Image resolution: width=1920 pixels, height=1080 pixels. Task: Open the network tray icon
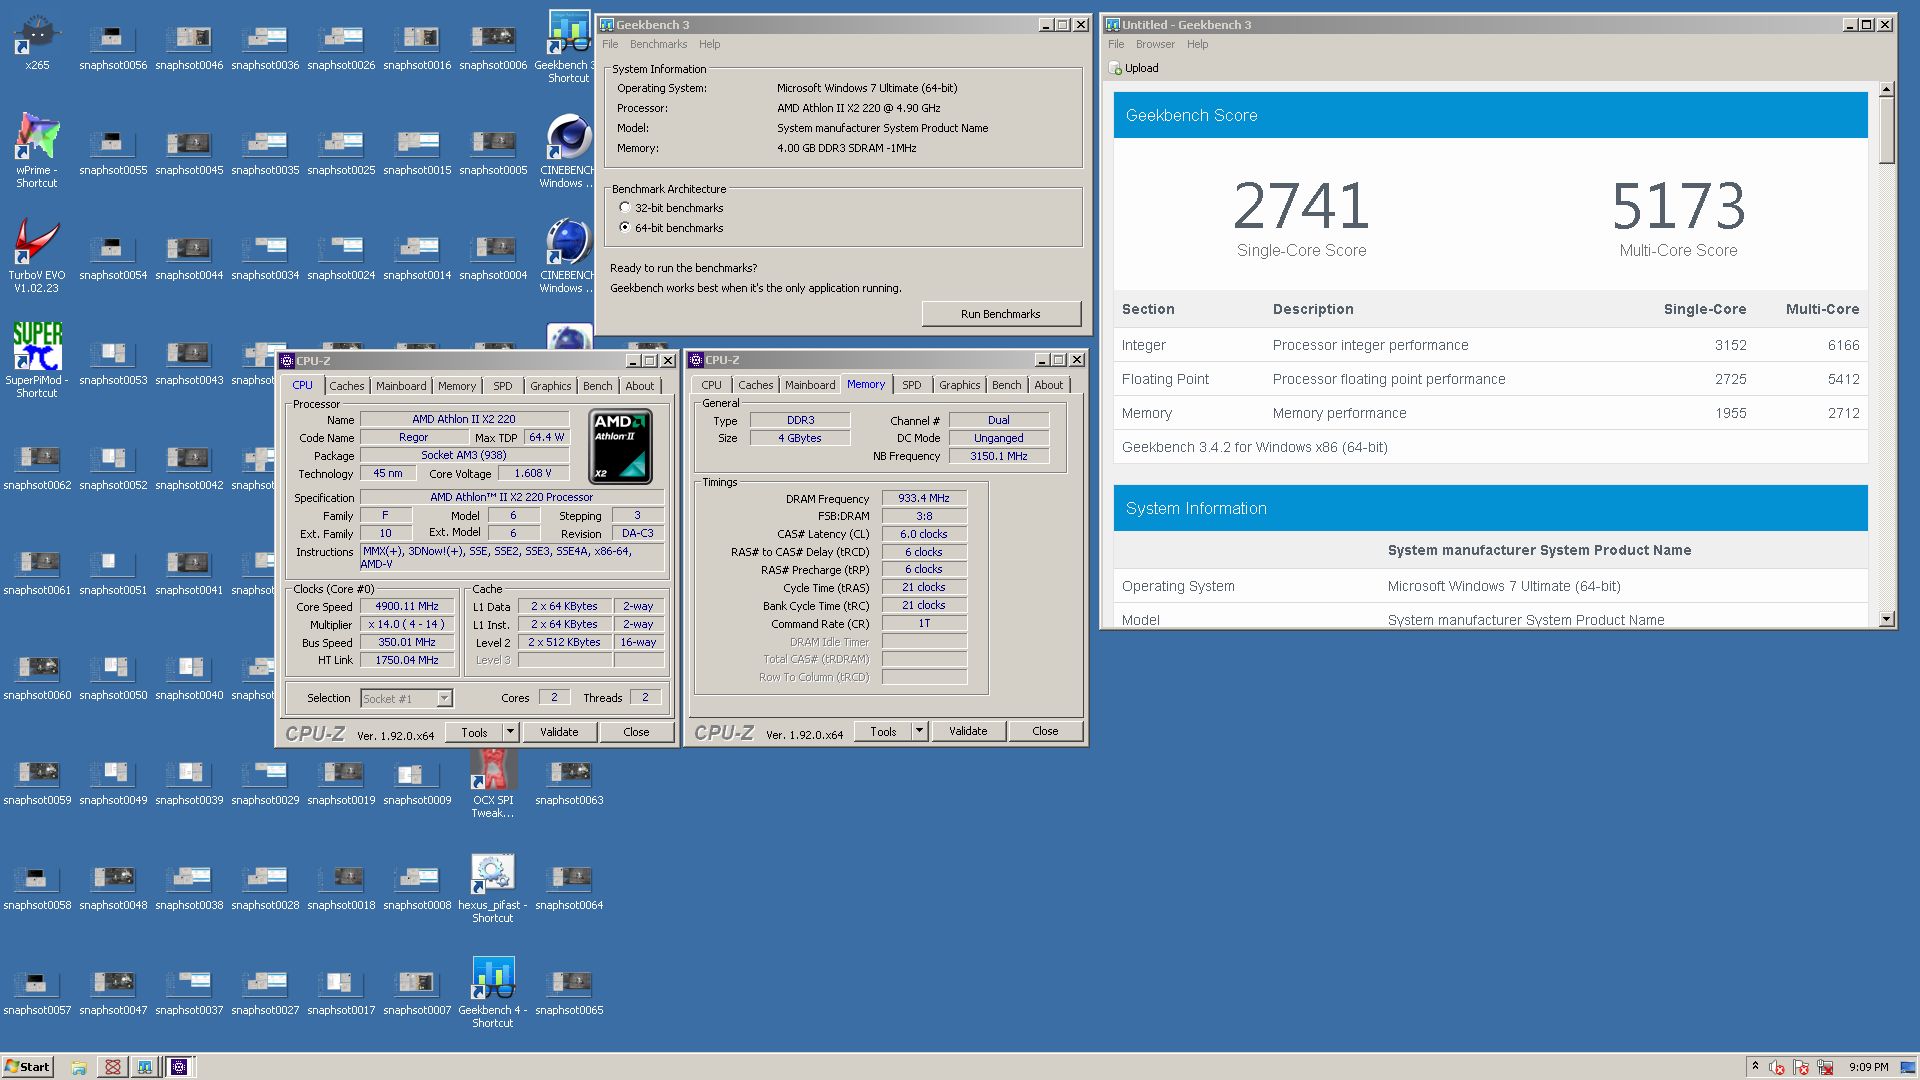[x=1825, y=1067]
